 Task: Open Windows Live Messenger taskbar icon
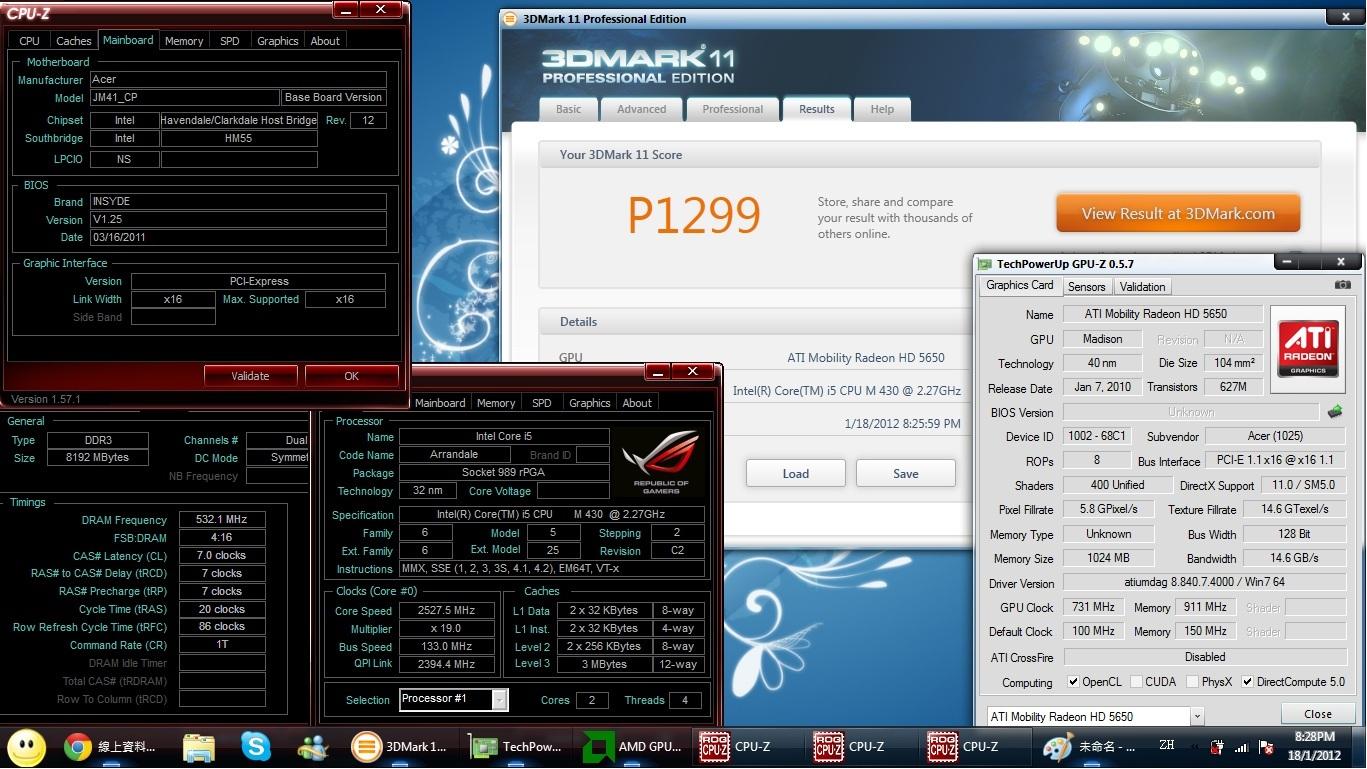pyautogui.click(x=313, y=747)
